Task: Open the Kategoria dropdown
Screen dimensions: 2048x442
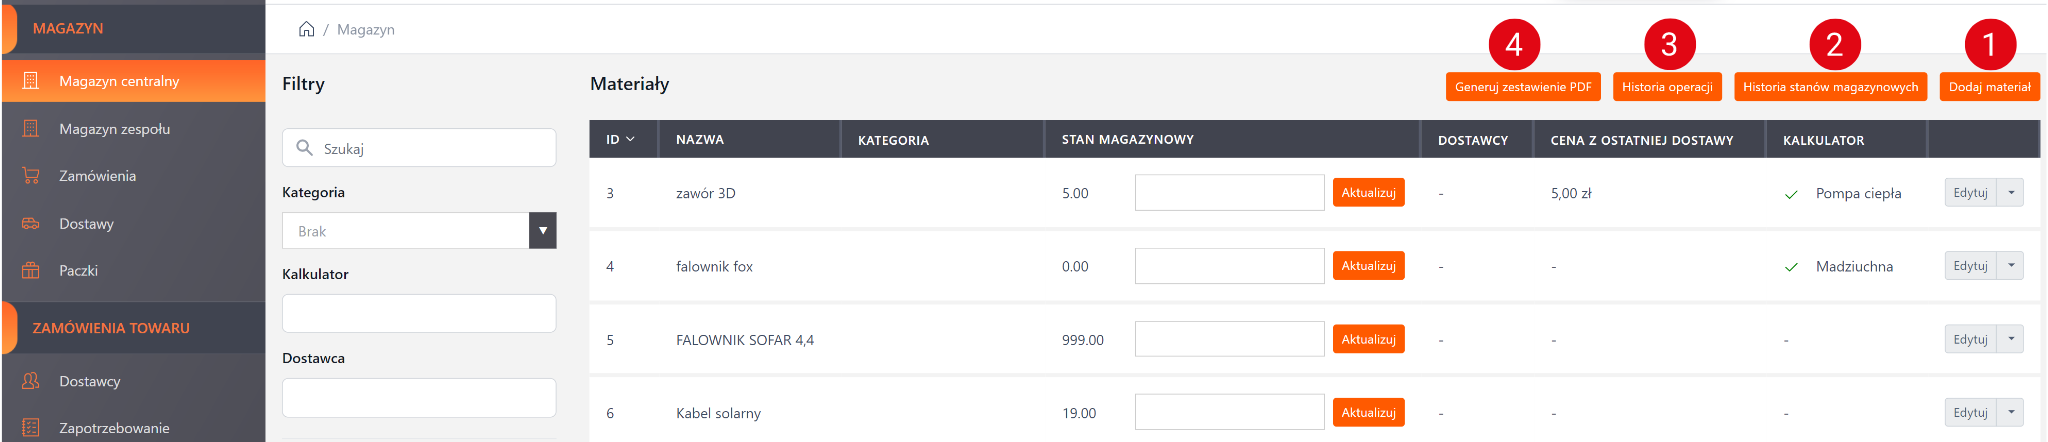Action: coord(542,231)
